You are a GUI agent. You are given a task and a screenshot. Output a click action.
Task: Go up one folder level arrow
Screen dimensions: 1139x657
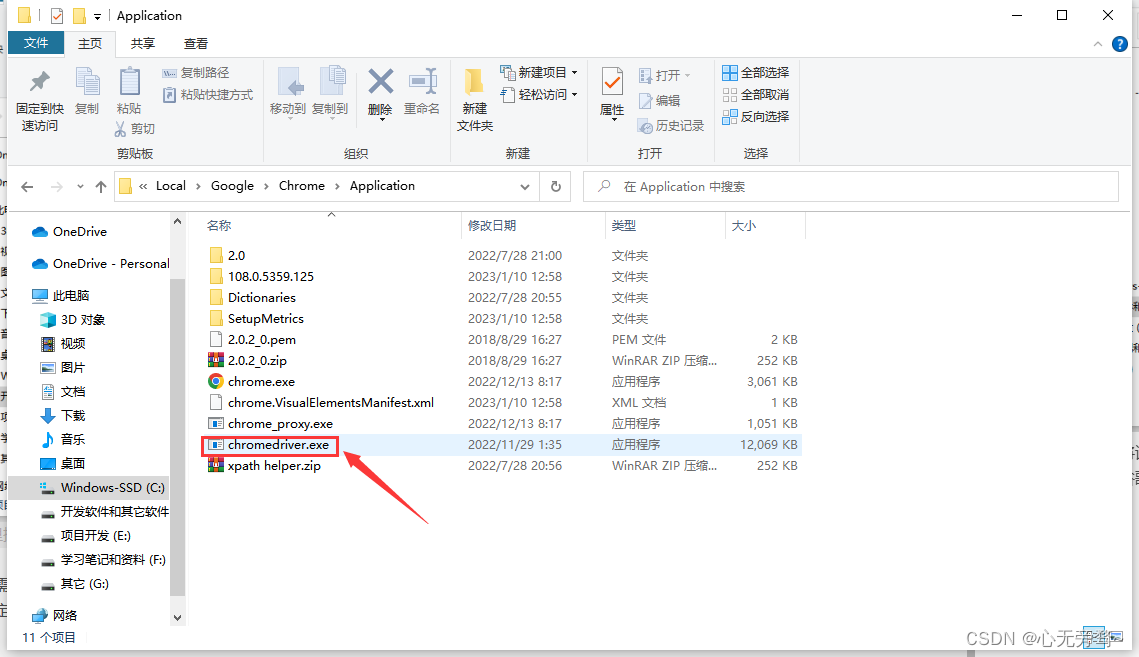coord(101,187)
